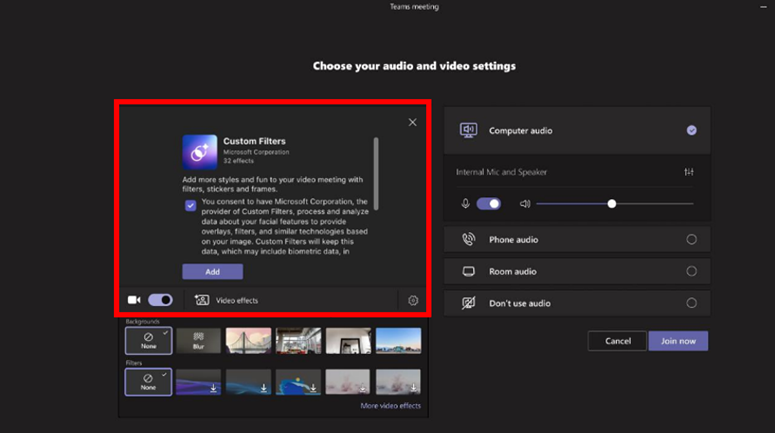Click 'Microsoft Corporation' publisher text
Viewport: 775px width, 433px height.
click(256, 152)
